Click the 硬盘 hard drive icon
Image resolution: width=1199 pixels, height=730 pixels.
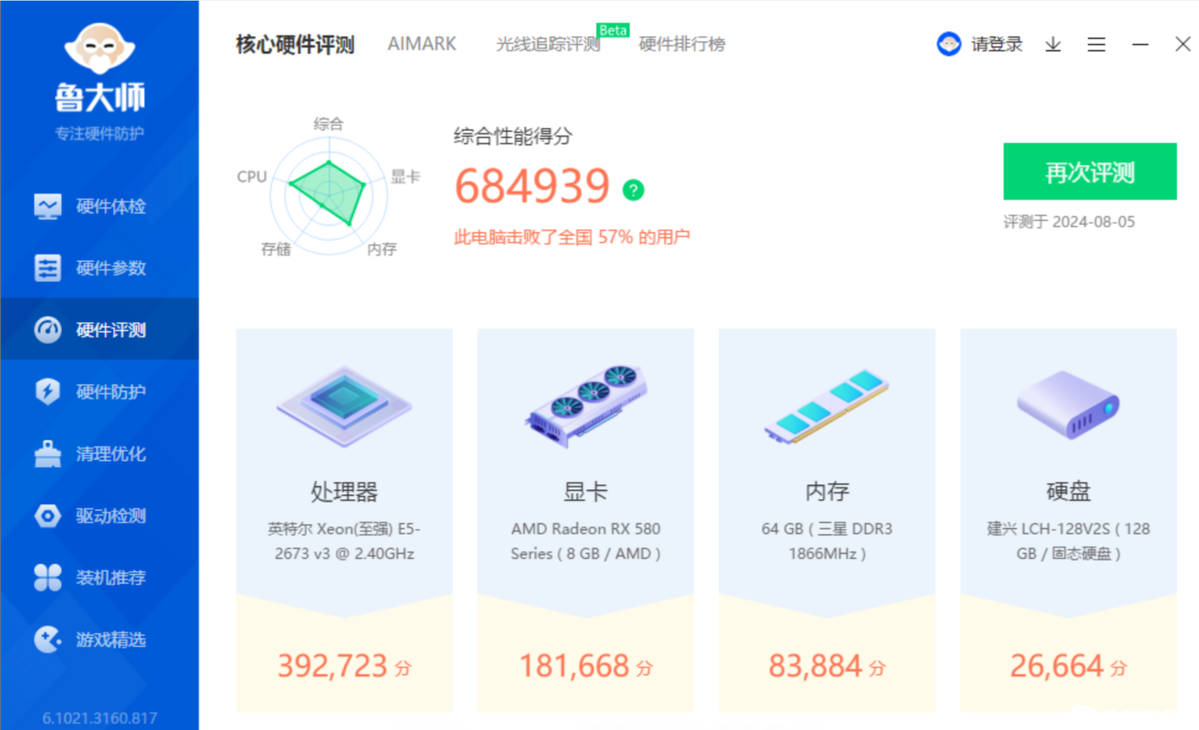1068,405
